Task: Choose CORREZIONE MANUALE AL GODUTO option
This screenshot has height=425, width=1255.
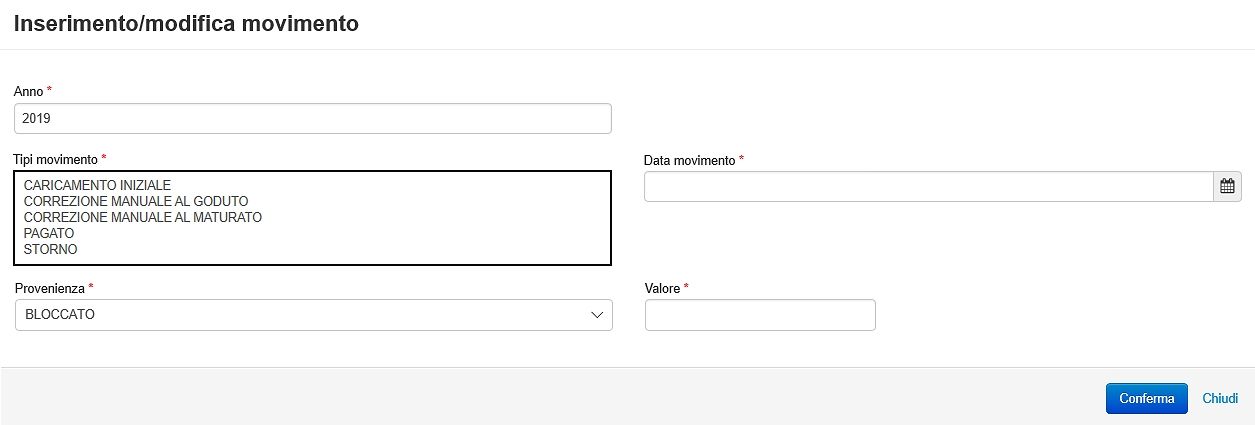Action: [x=136, y=201]
